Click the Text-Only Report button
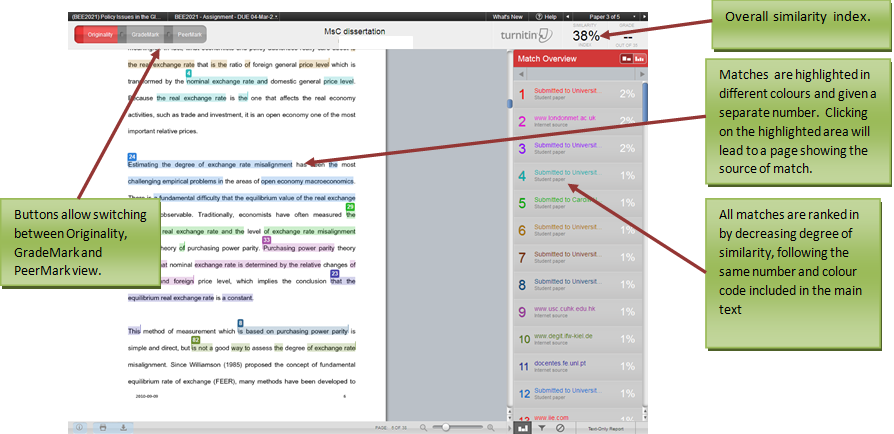894x434 pixels. [606, 427]
